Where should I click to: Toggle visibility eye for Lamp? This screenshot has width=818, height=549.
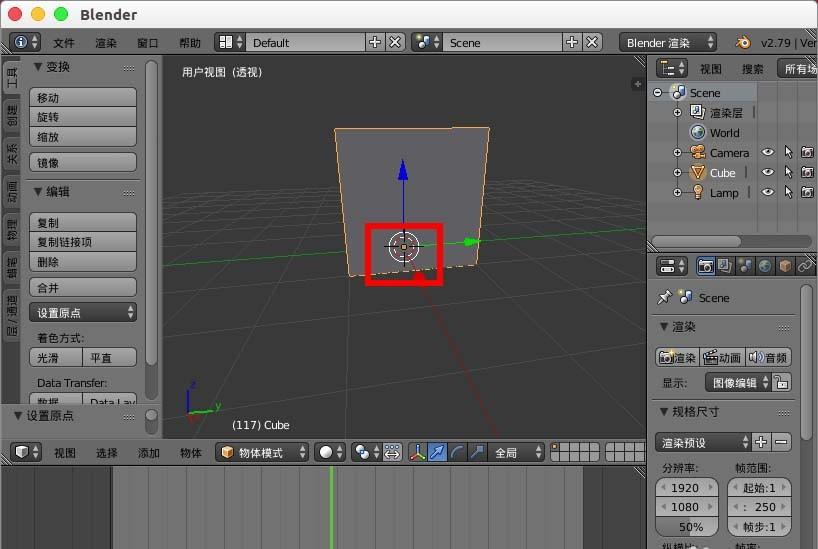(x=767, y=192)
